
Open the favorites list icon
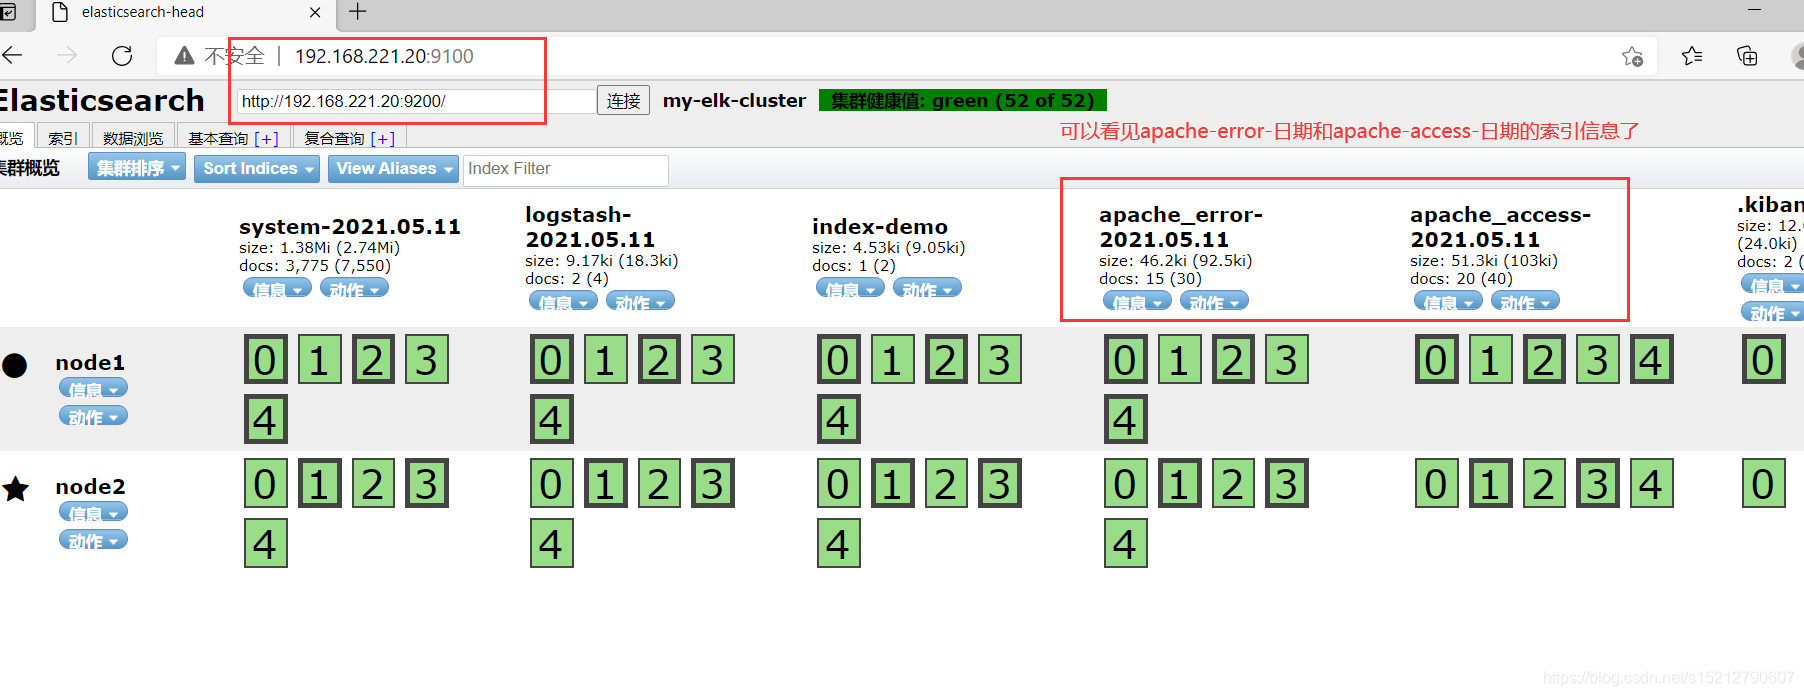coord(1692,56)
